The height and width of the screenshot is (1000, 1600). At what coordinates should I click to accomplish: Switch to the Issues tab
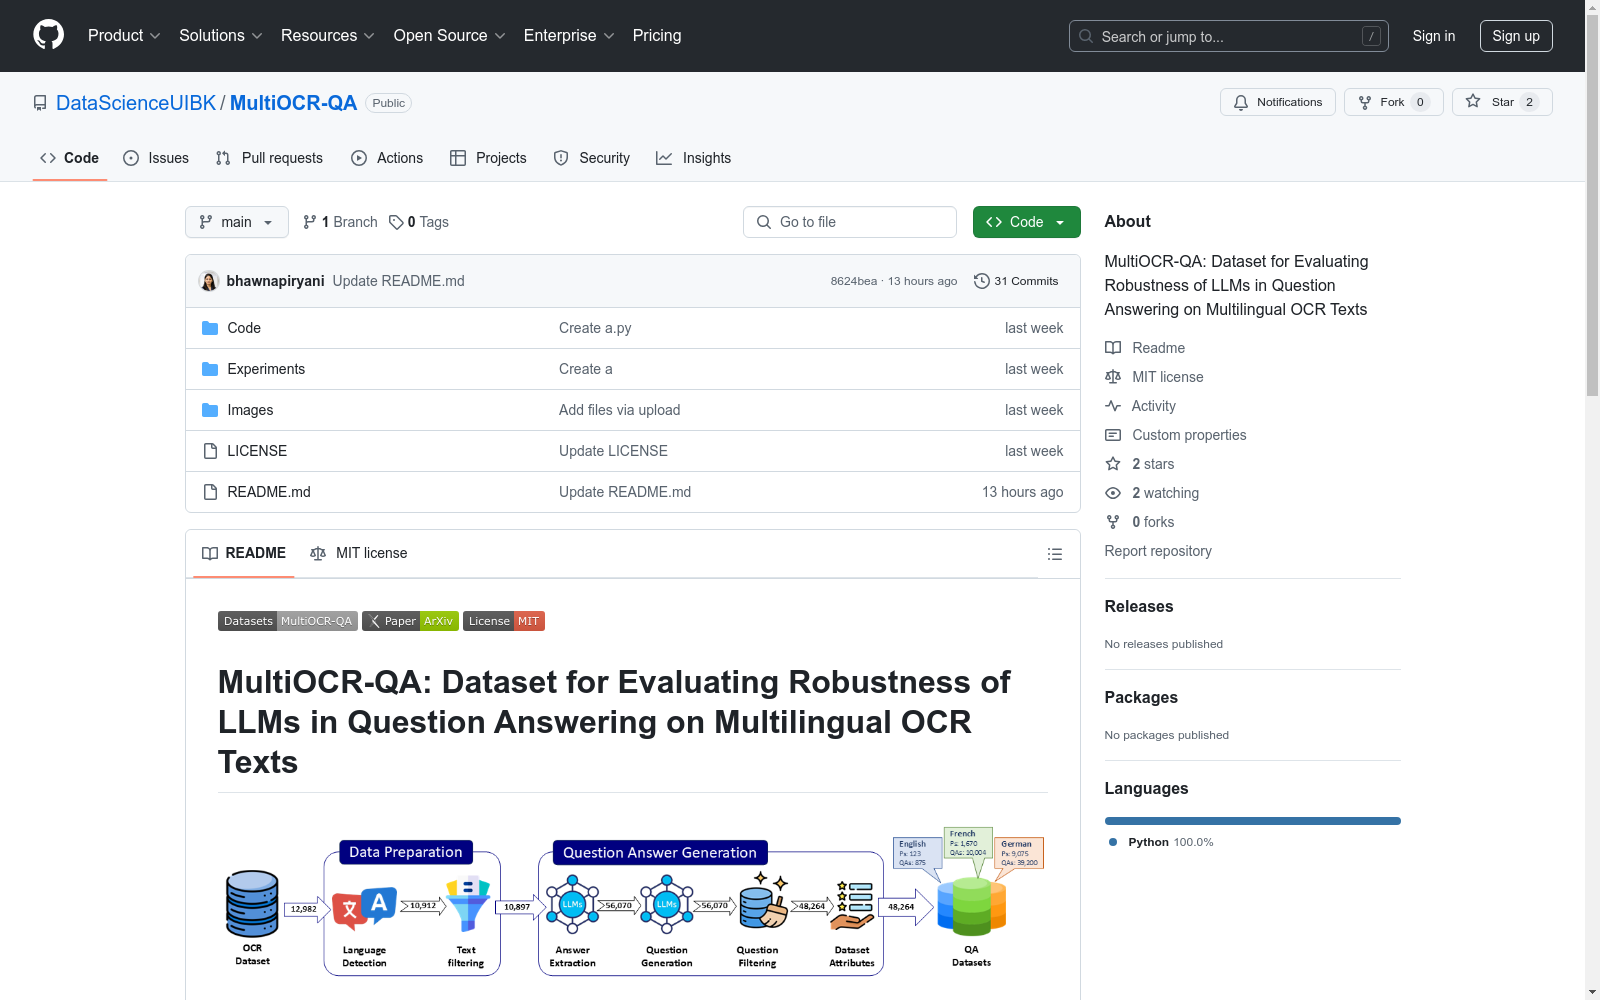click(x=156, y=158)
